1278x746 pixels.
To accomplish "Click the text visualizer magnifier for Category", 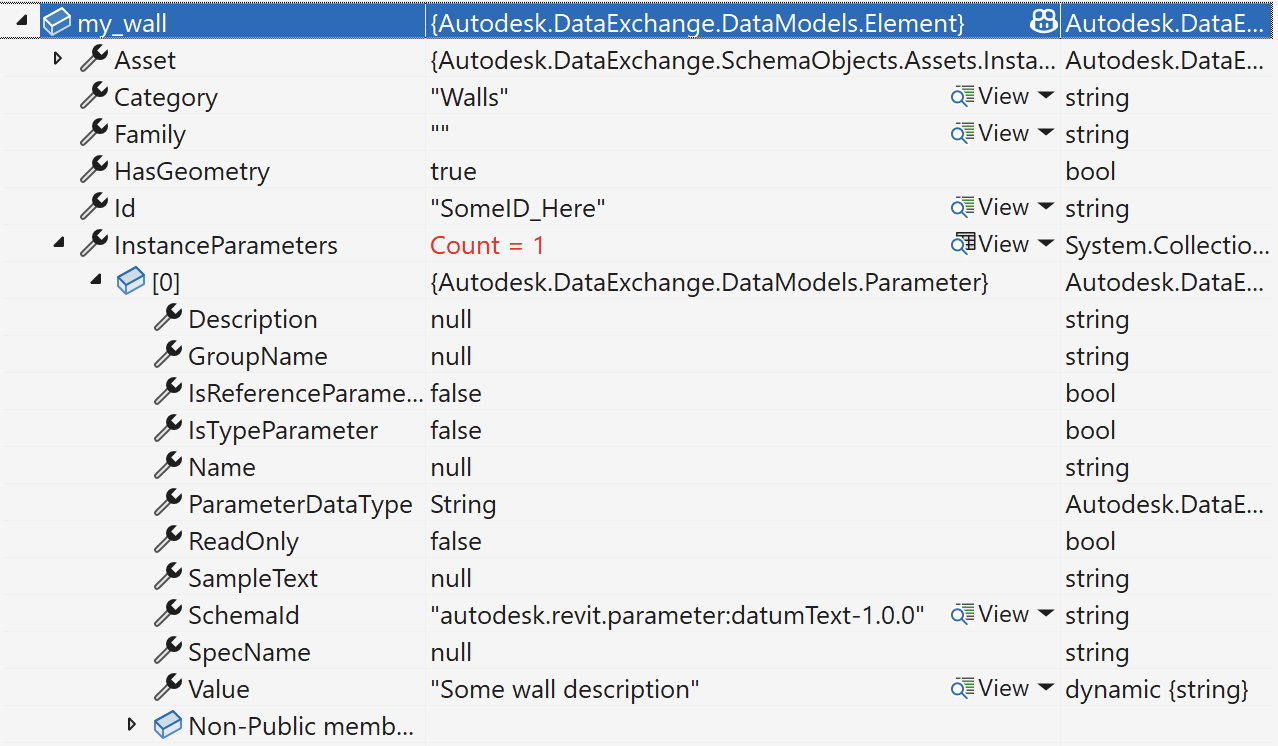I will (x=962, y=97).
